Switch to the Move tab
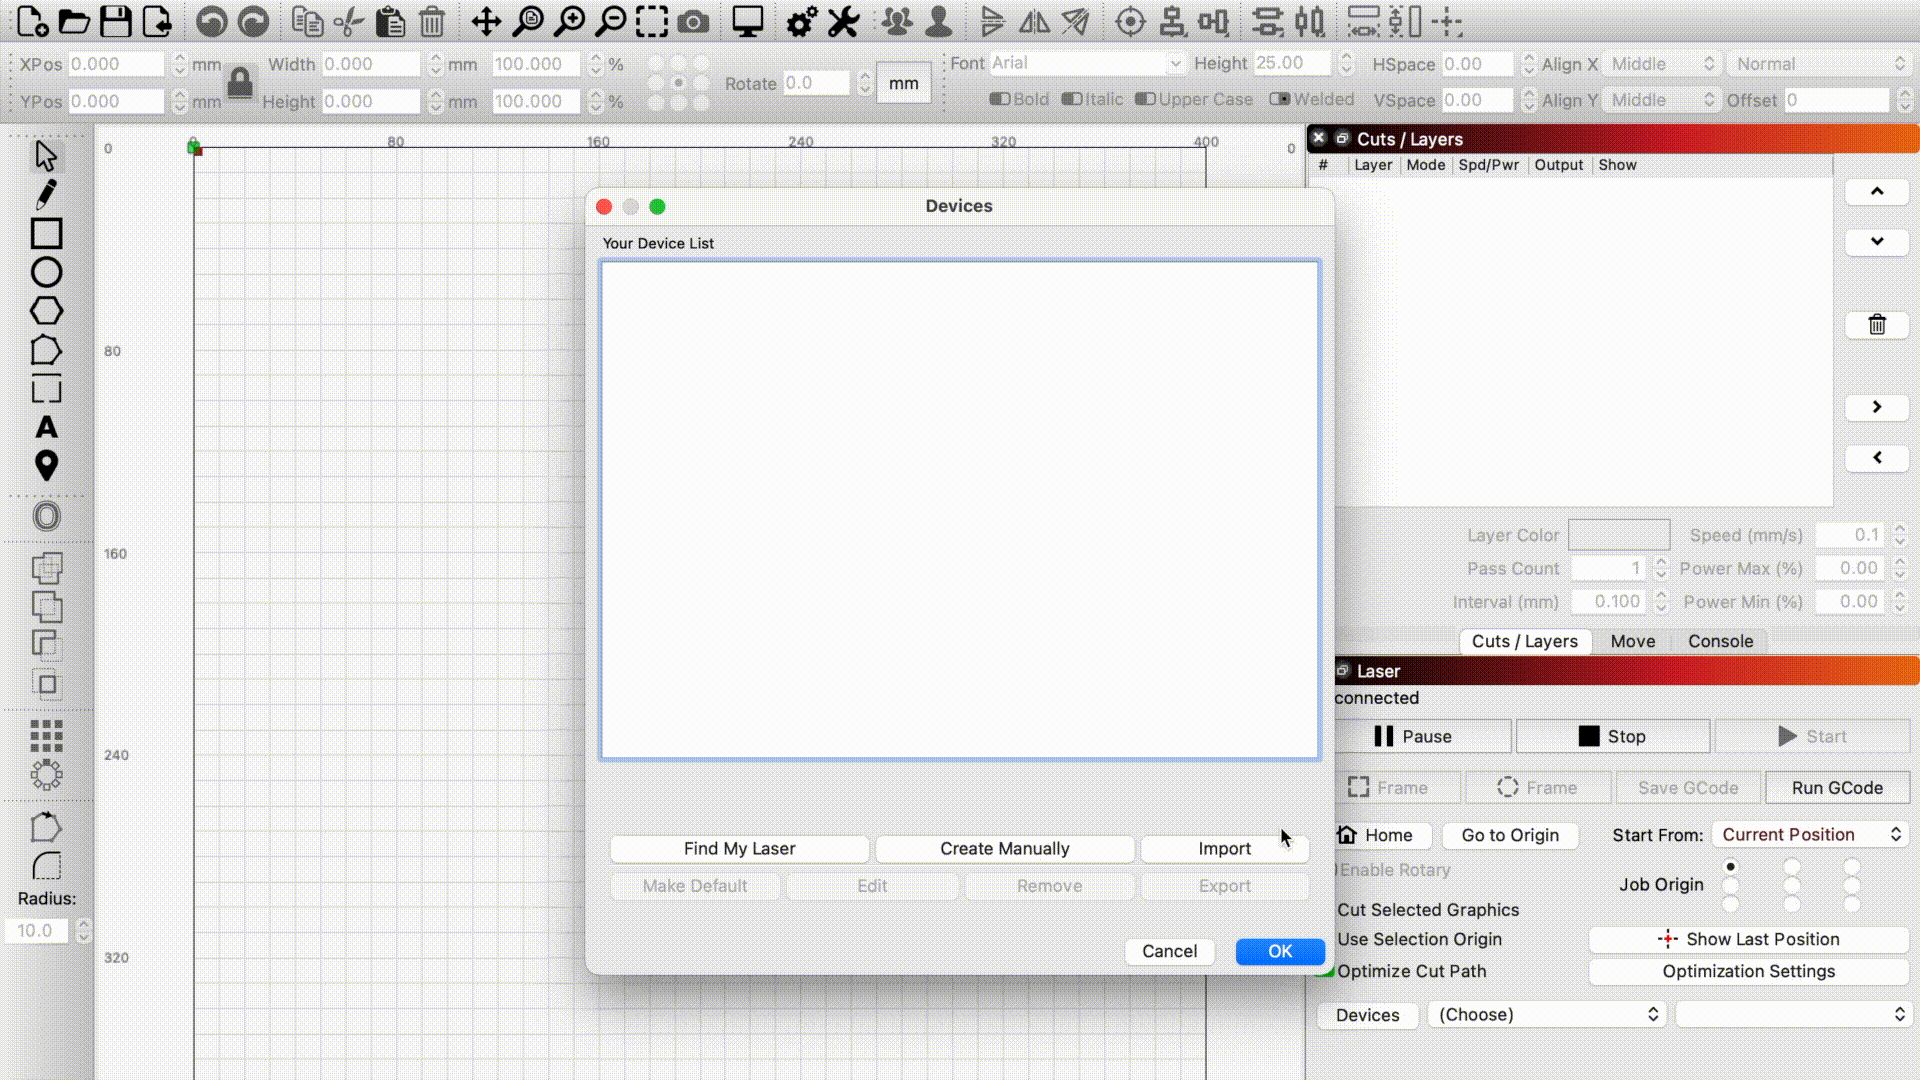Image resolution: width=1920 pixels, height=1080 pixels. [x=1632, y=641]
